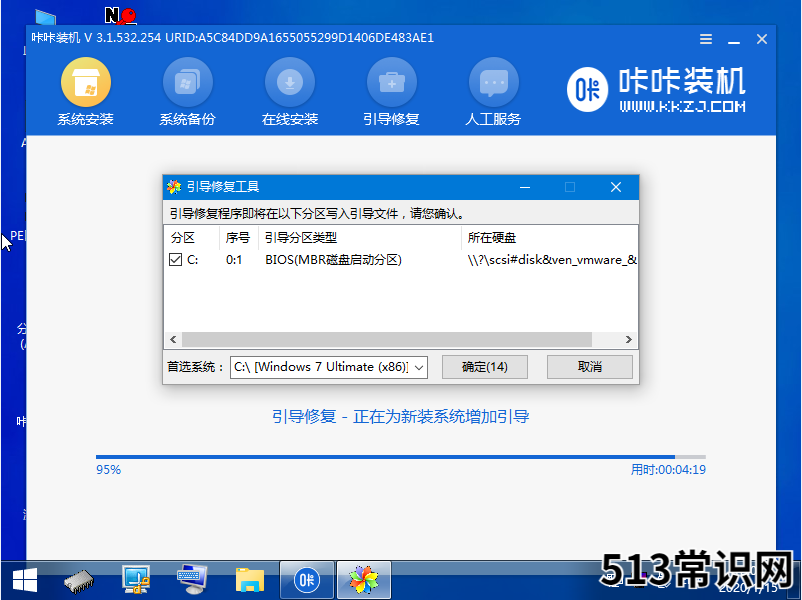This screenshot has height=600, width=802.
Task: Close the 咔咔装机 main window
Action: click(762, 39)
